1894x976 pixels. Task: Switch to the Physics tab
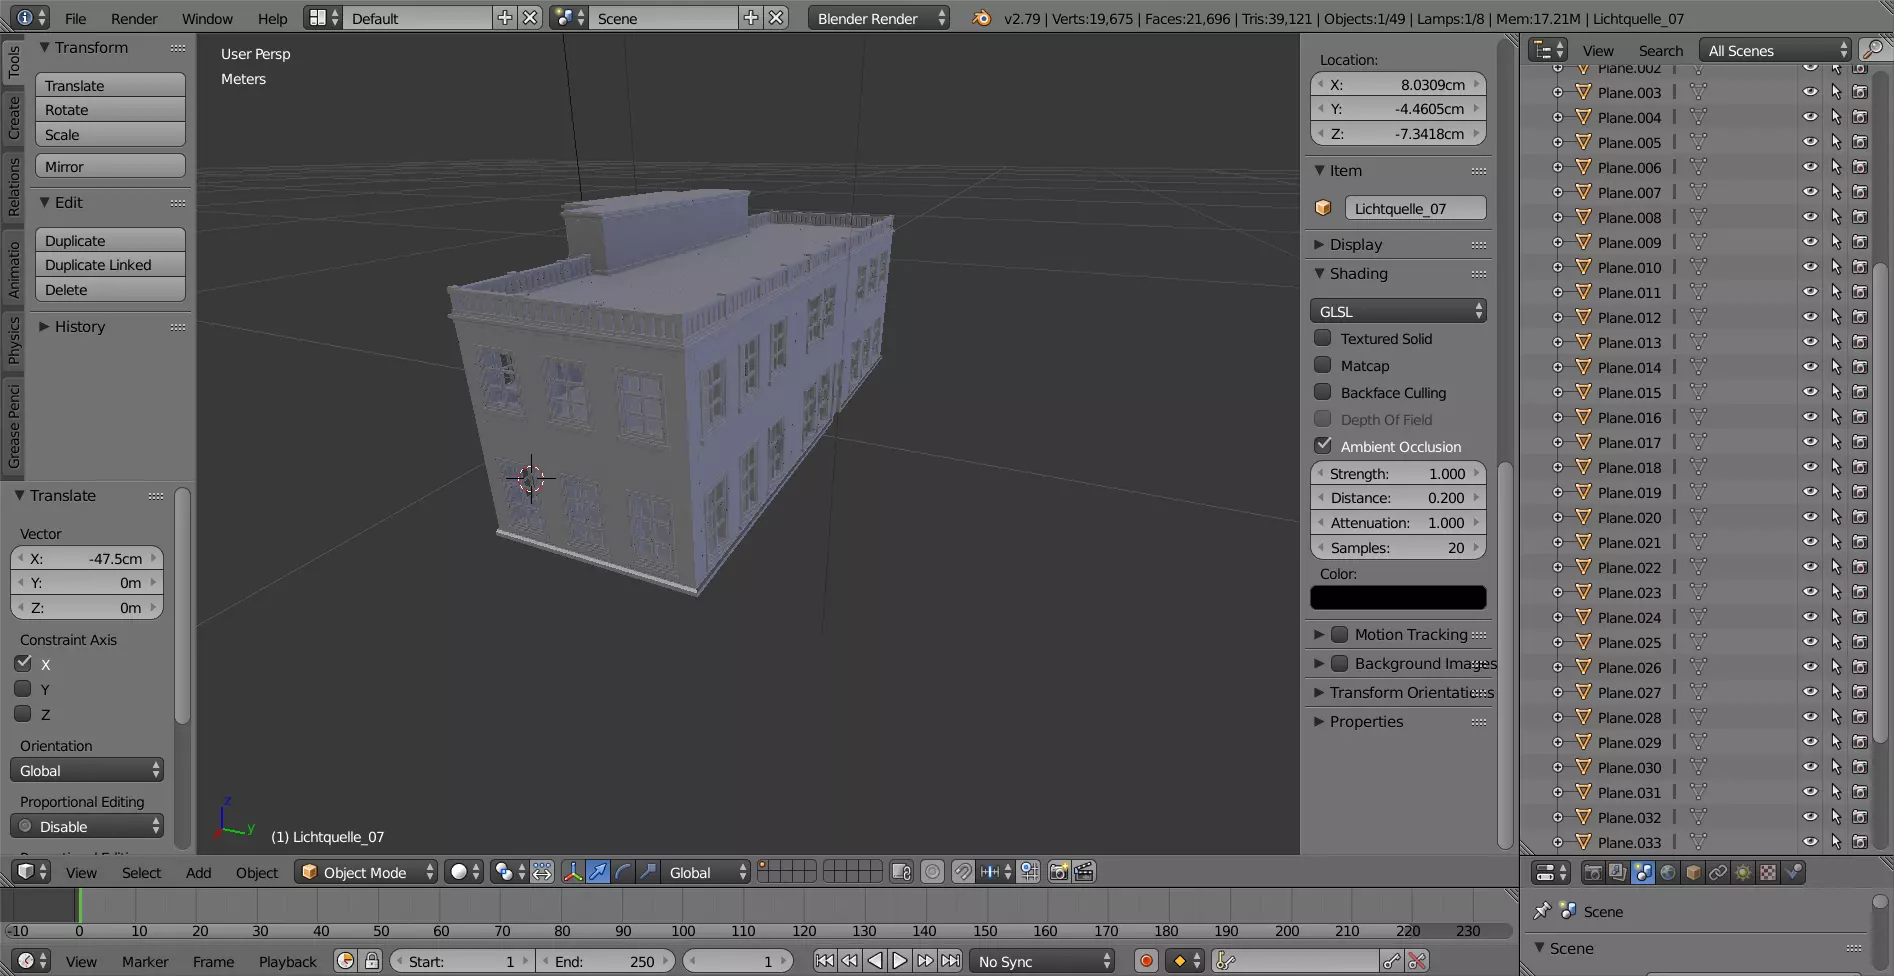pyautogui.click(x=13, y=340)
